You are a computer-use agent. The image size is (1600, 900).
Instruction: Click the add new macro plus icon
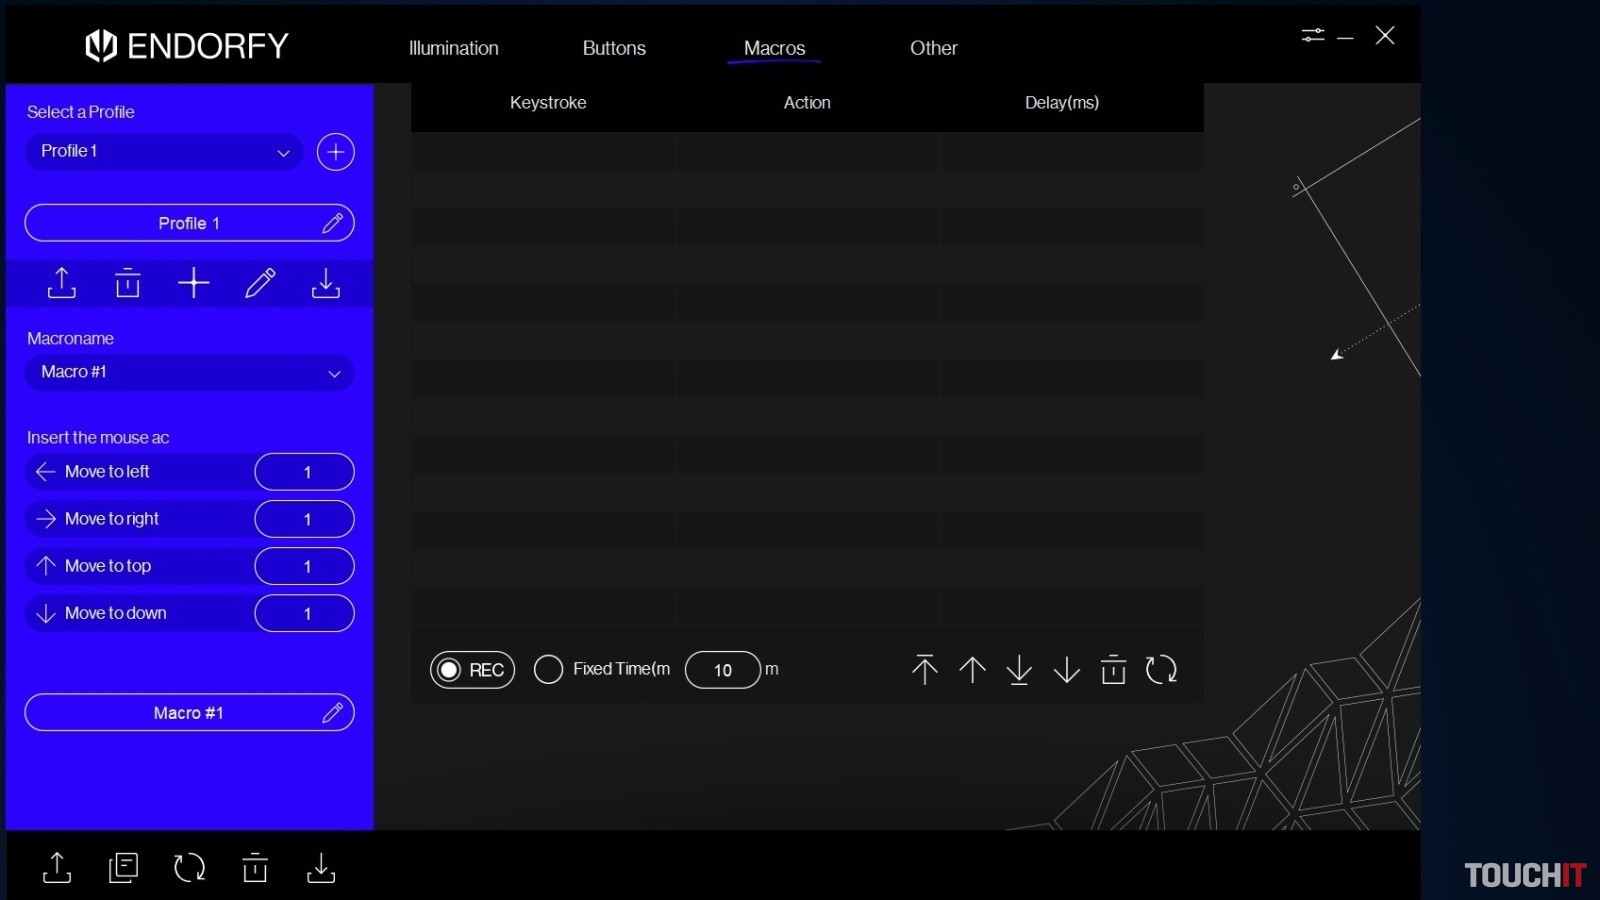(x=193, y=284)
